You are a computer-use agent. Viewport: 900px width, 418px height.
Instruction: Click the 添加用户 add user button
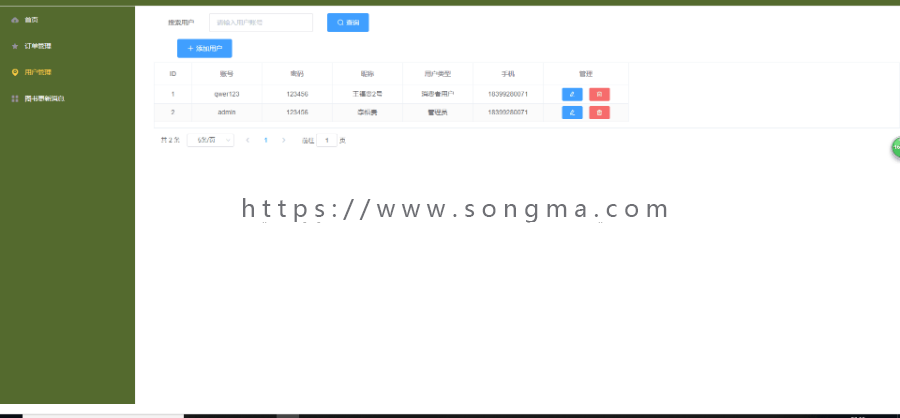(x=204, y=49)
